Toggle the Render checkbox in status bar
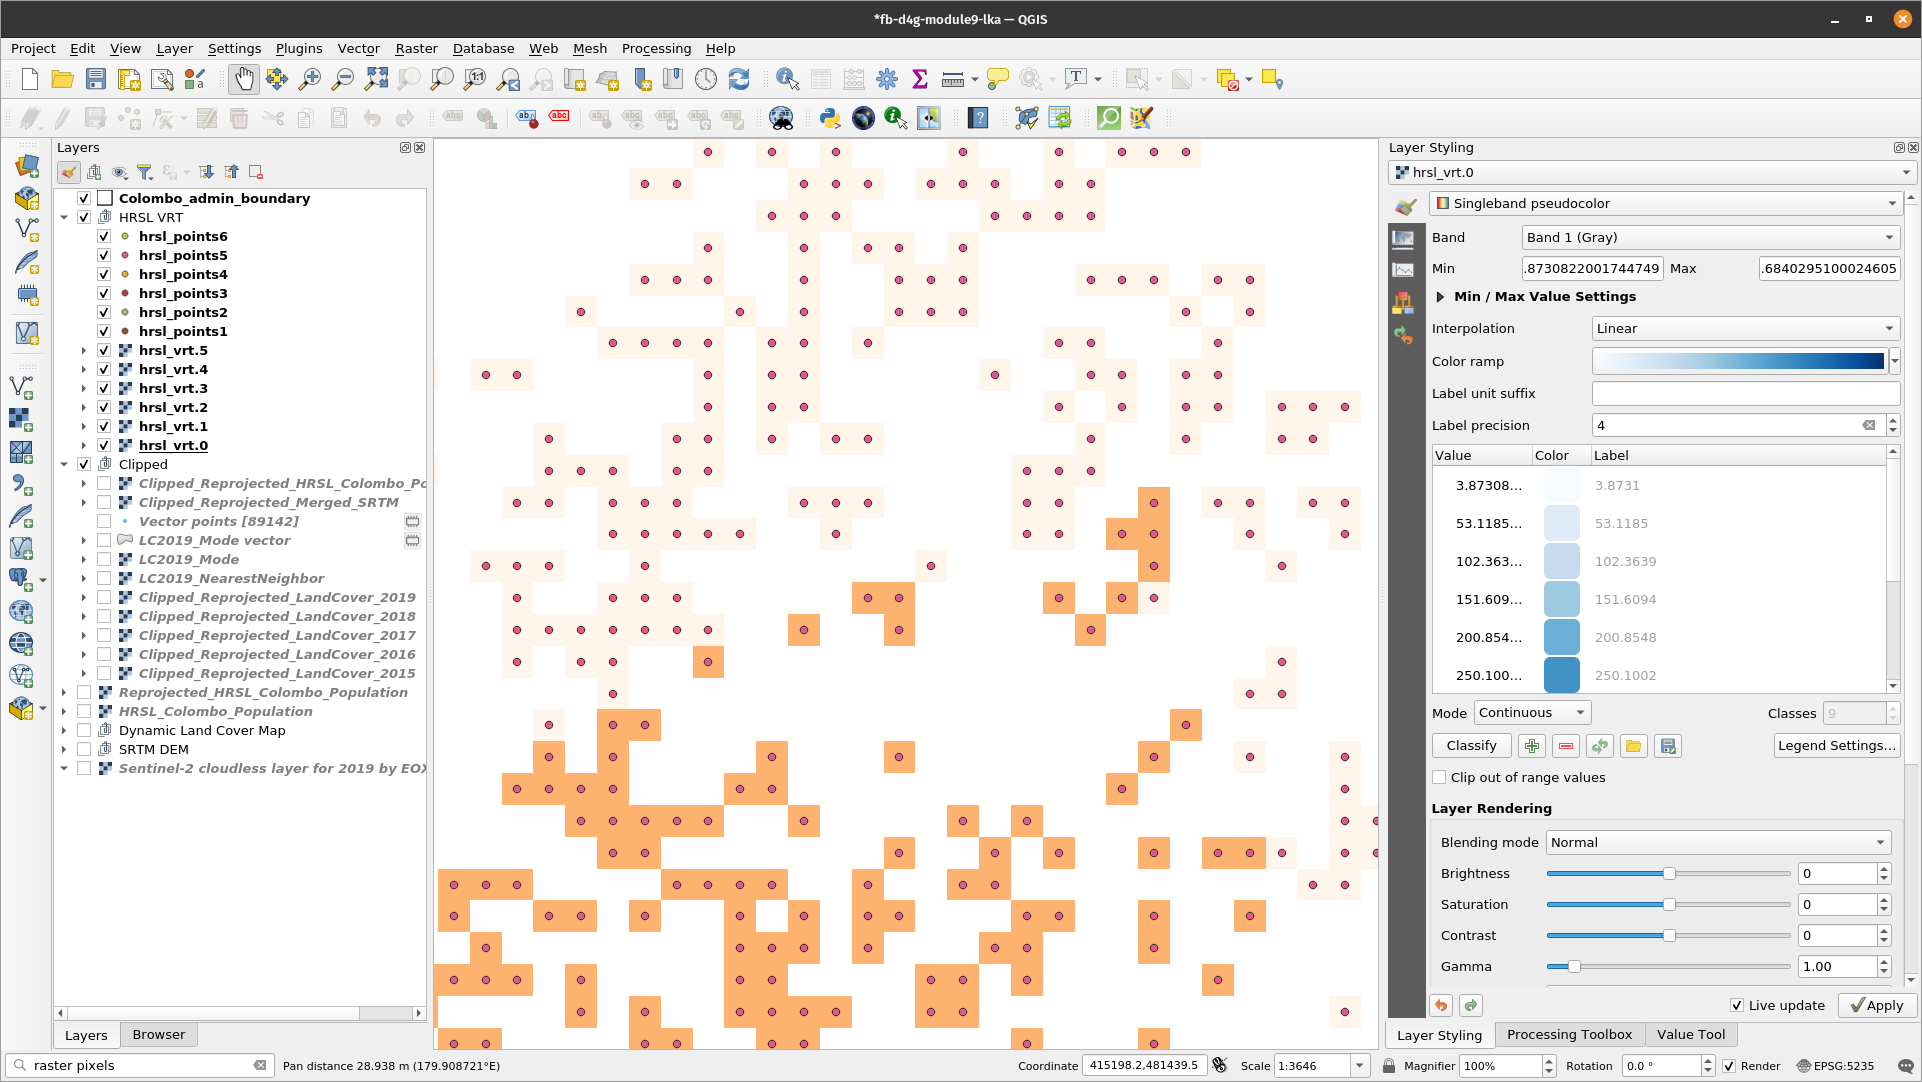This screenshot has width=1922, height=1082. pyautogui.click(x=1729, y=1067)
